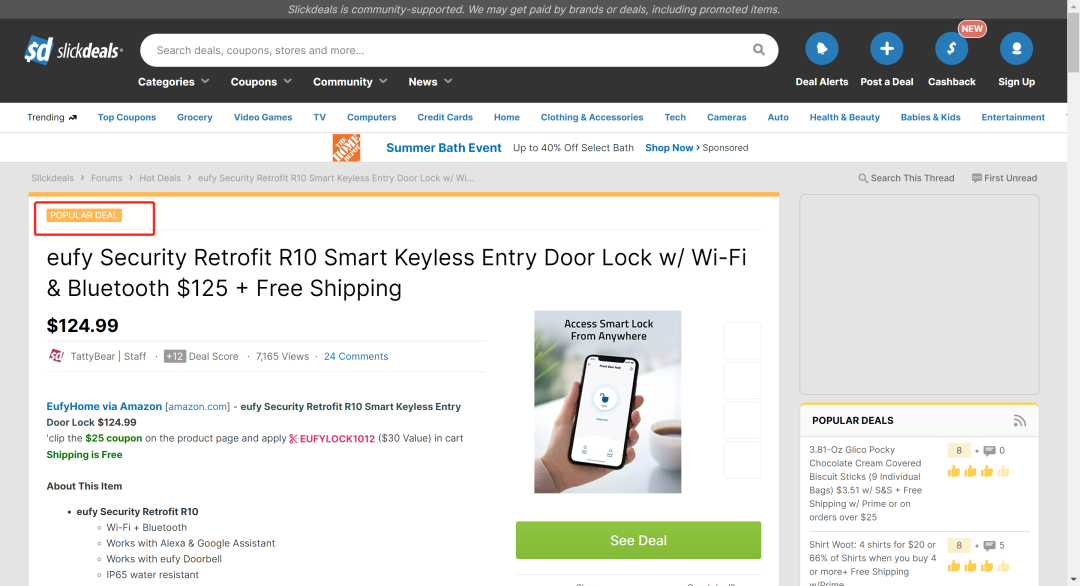Image resolution: width=1080 pixels, height=586 pixels.
Task: Open the 24 Comments link
Action: pos(356,356)
